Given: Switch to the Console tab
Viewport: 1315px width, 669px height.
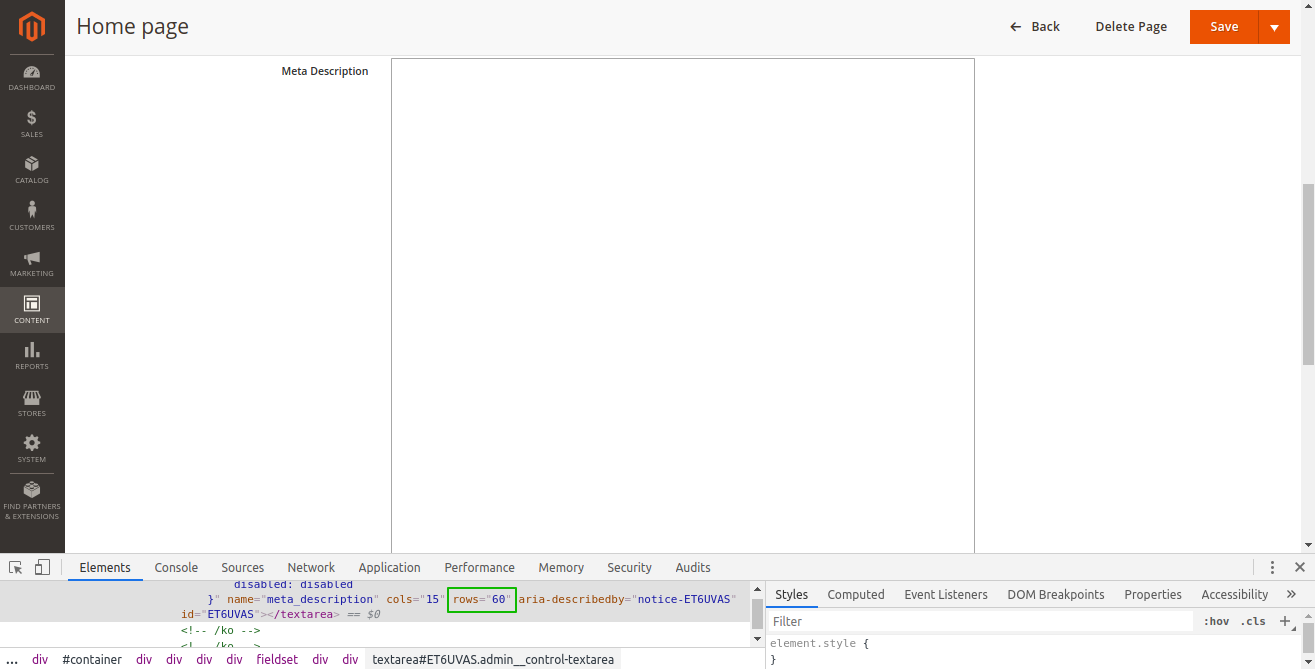Looking at the screenshot, I should 176,567.
